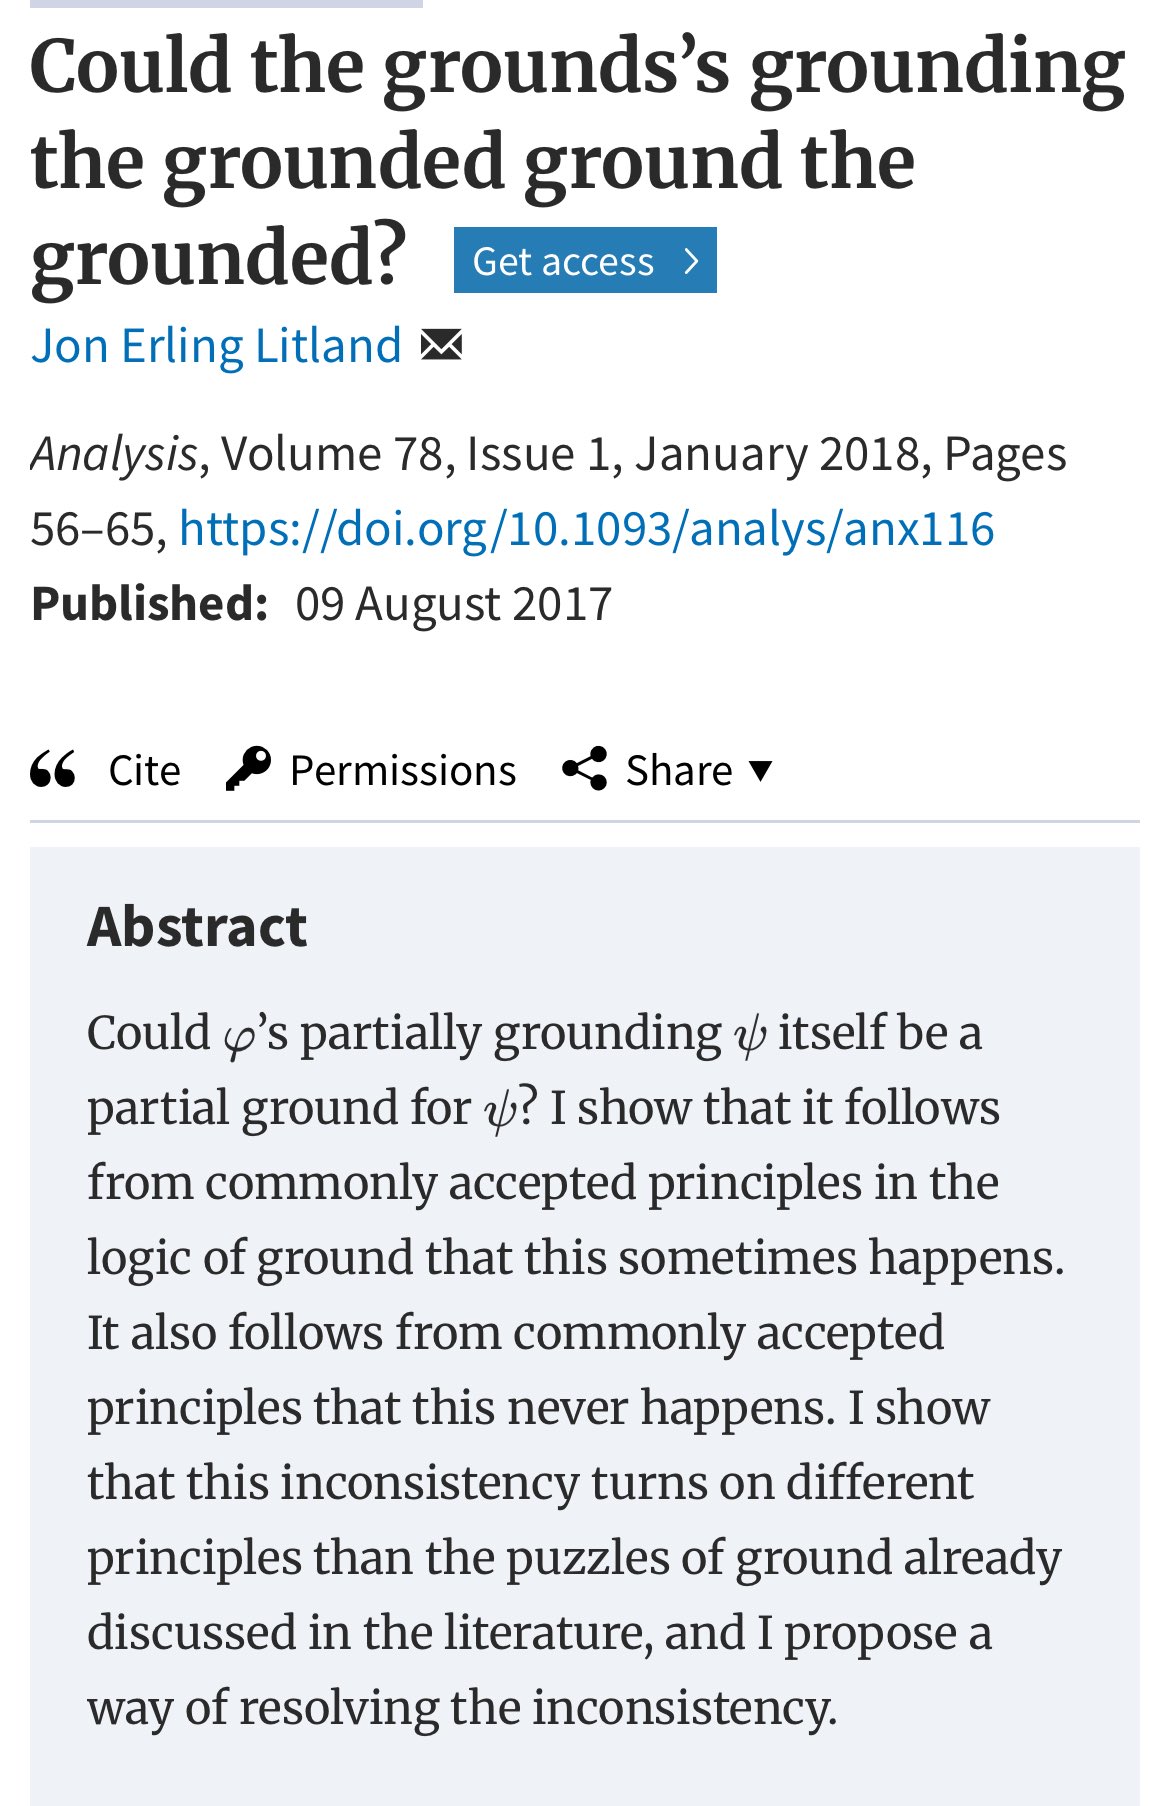Click the 'Volume 78, Issue 1' citation text
Viewport: 1169px width, 1806px height.
415,454
